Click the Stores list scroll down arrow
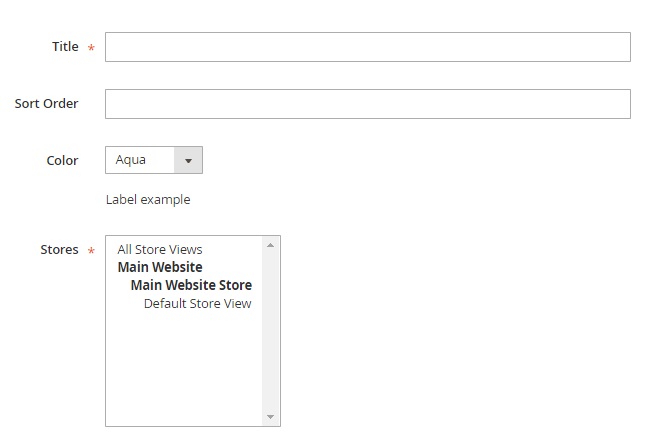The height and width of the screenshot is (445, 645). pos(270,417)
